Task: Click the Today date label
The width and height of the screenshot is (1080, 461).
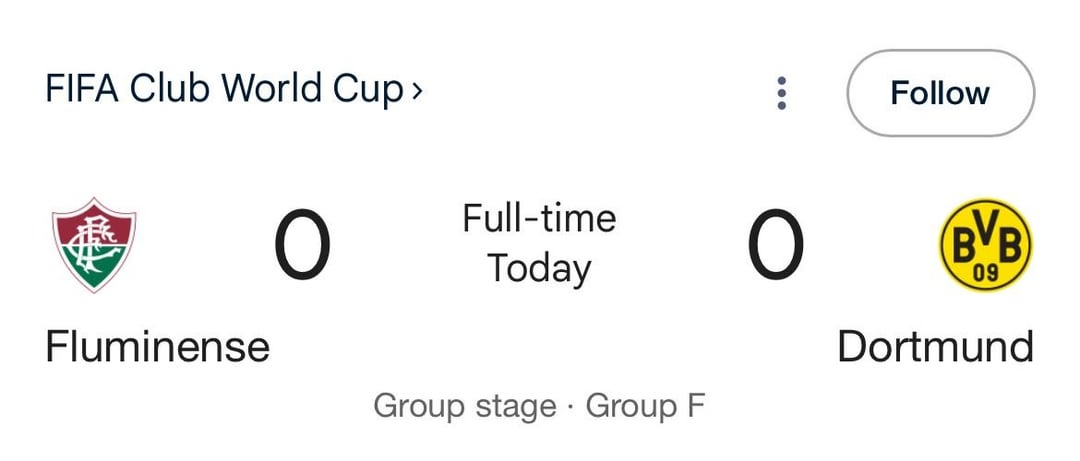Action: click(539, 269)
